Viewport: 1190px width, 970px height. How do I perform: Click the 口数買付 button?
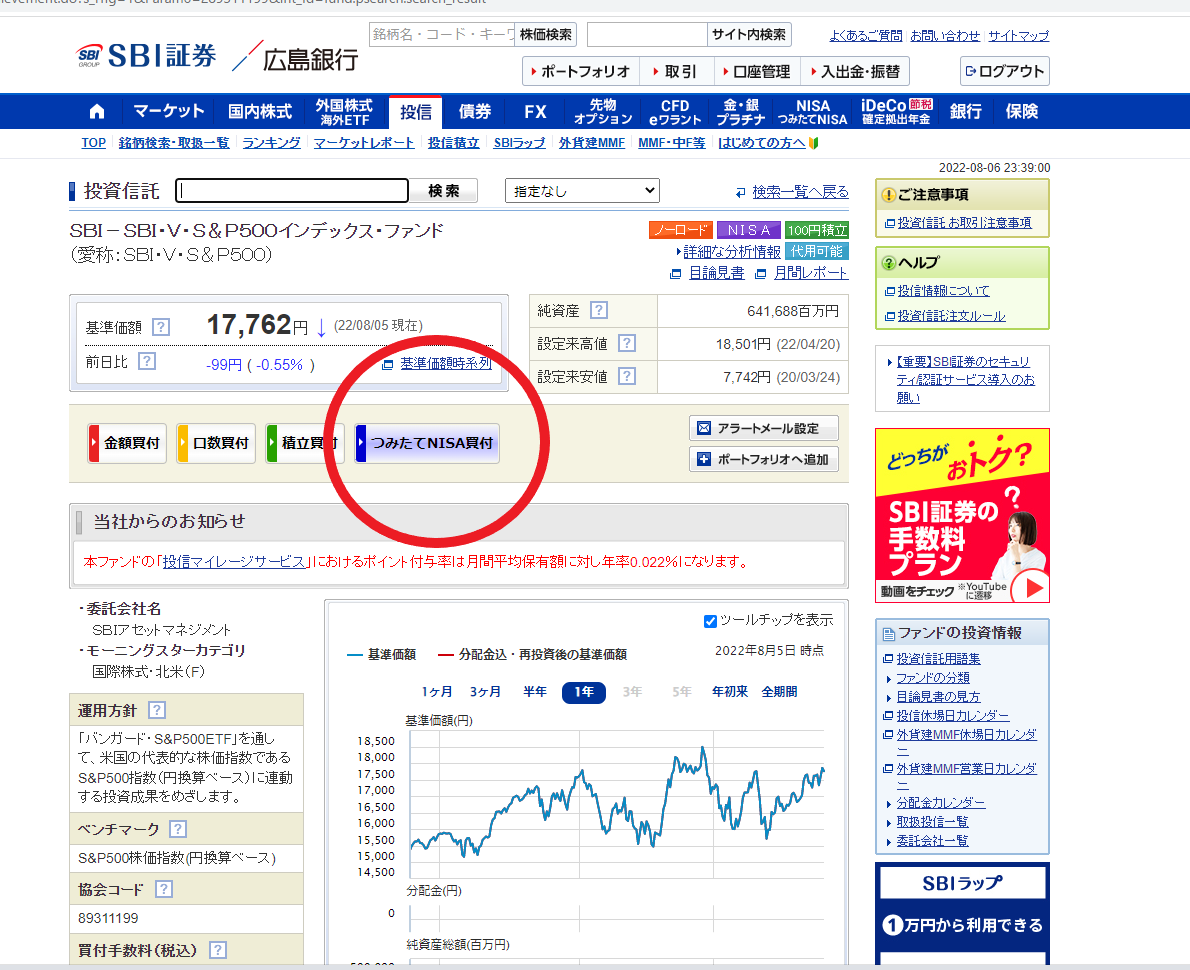pyautogui.click(x=216, y=443)
